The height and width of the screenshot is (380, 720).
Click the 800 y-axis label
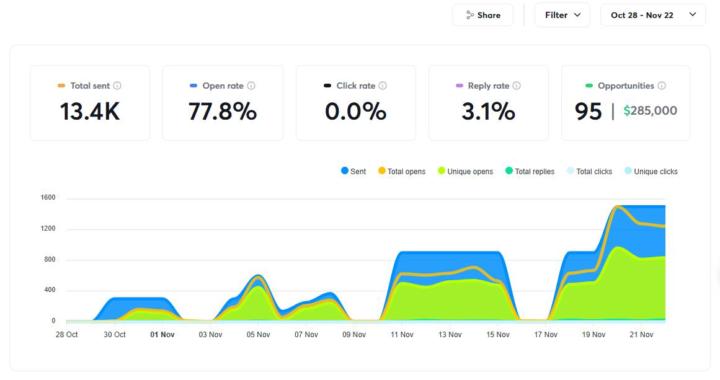coord(50,259)
